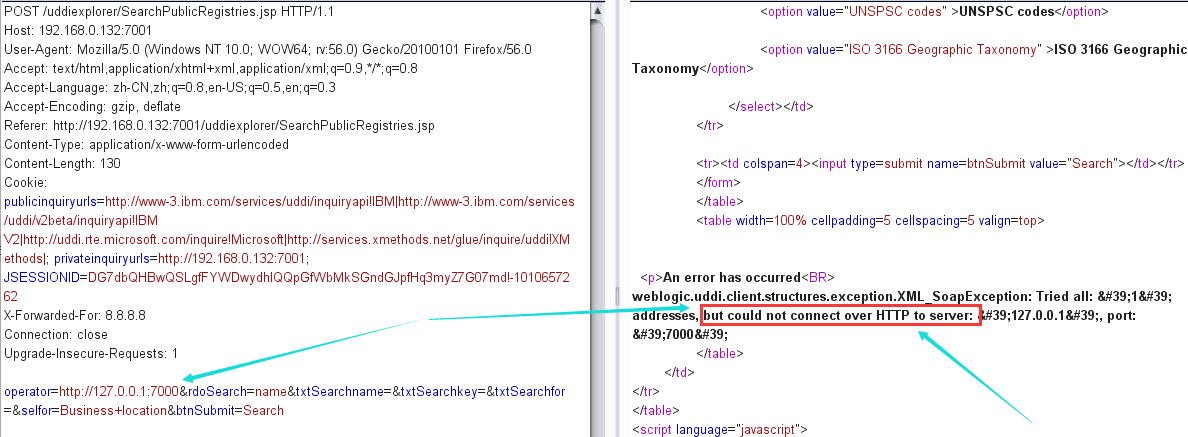Screen dimensions: 1188x437
Task: Click the Content-Type header line
Action: 146,144
